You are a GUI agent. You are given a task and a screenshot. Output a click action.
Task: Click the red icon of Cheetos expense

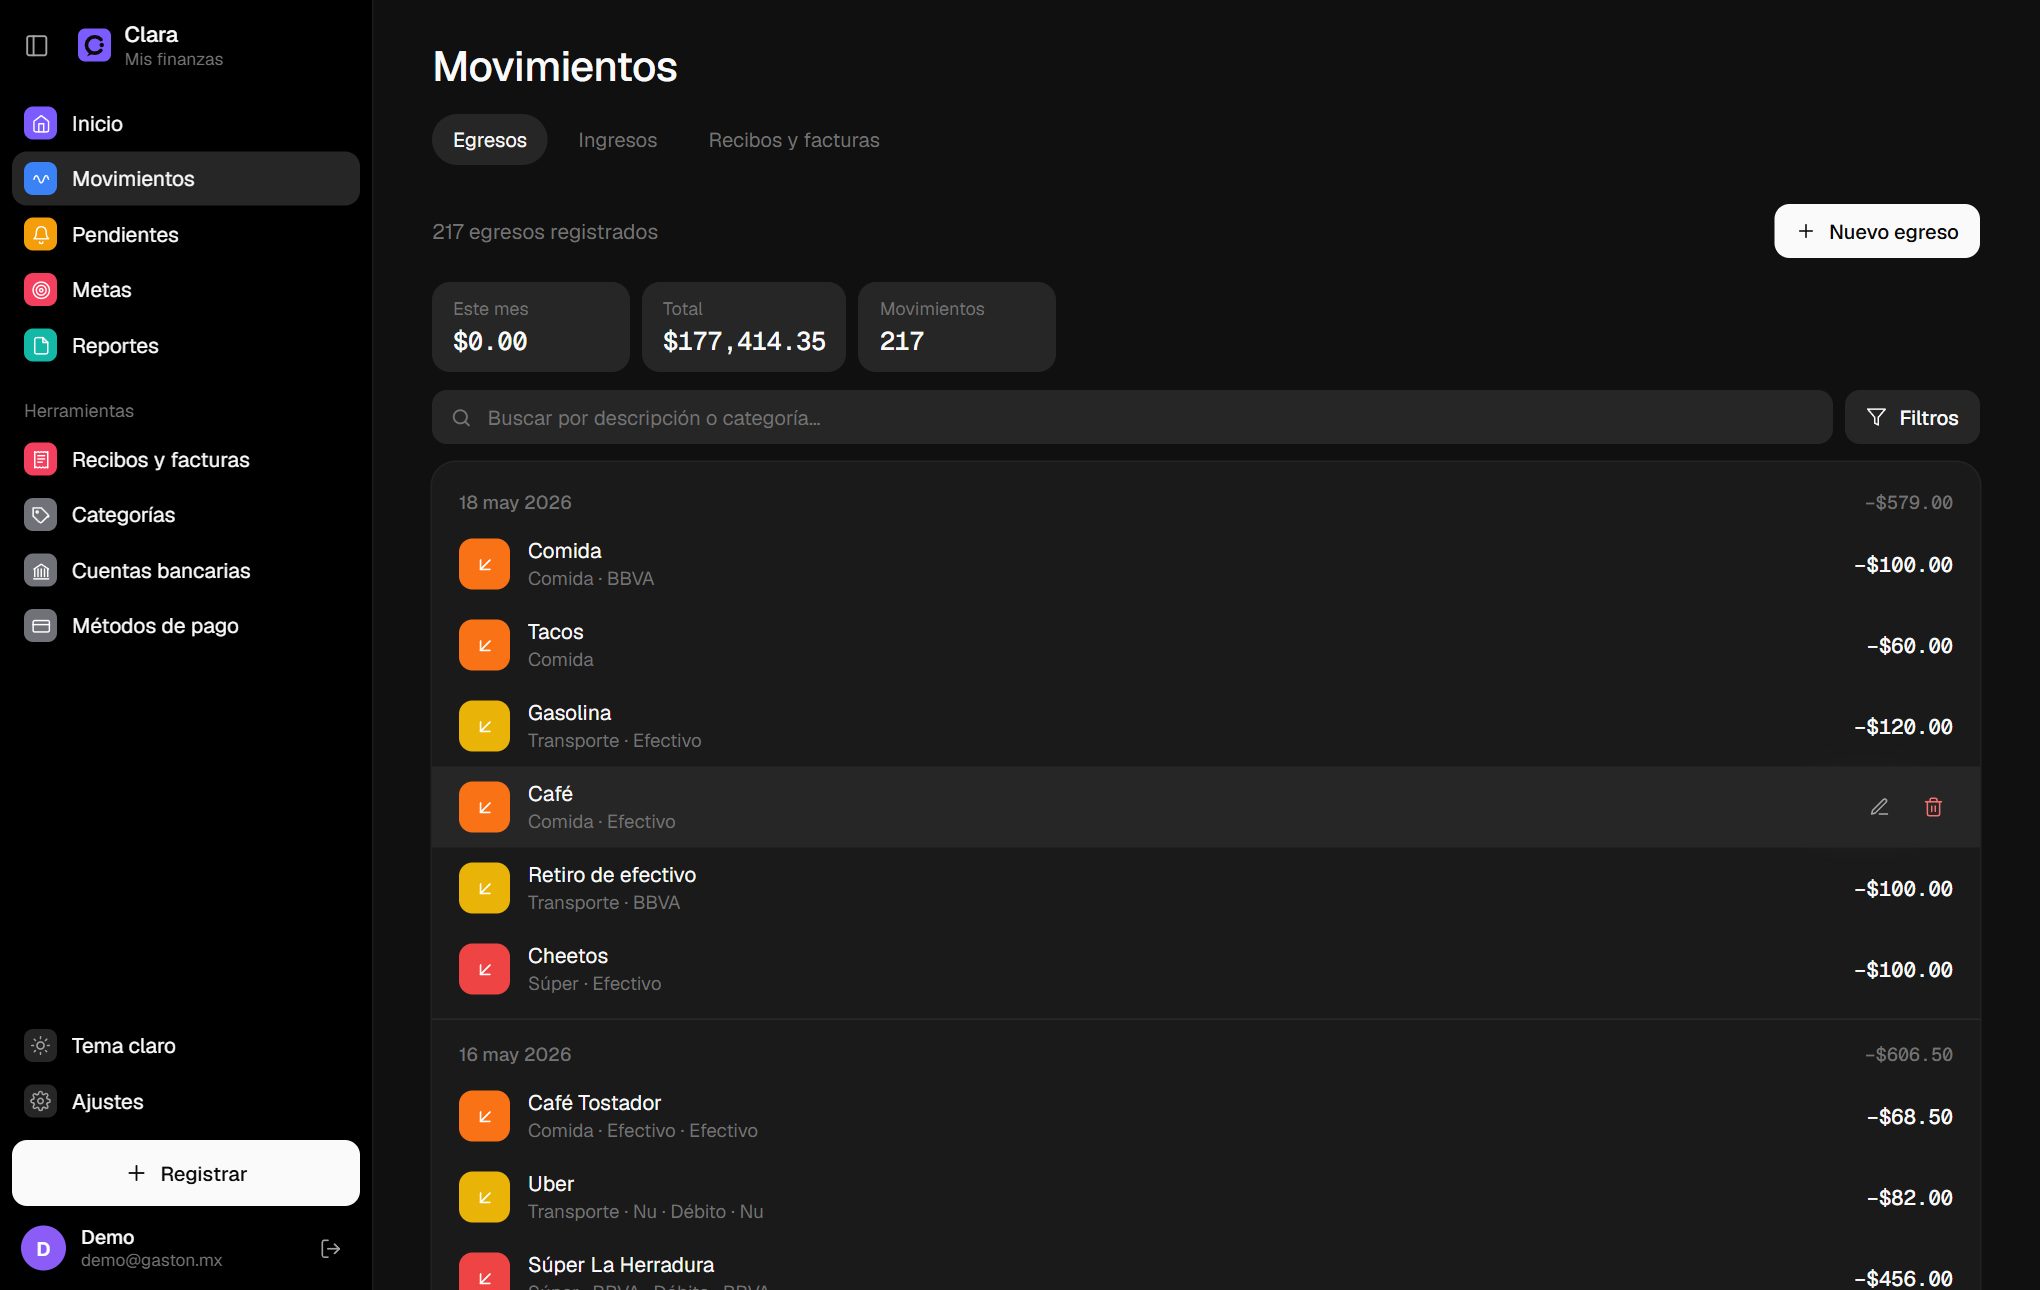click(484, 970)
